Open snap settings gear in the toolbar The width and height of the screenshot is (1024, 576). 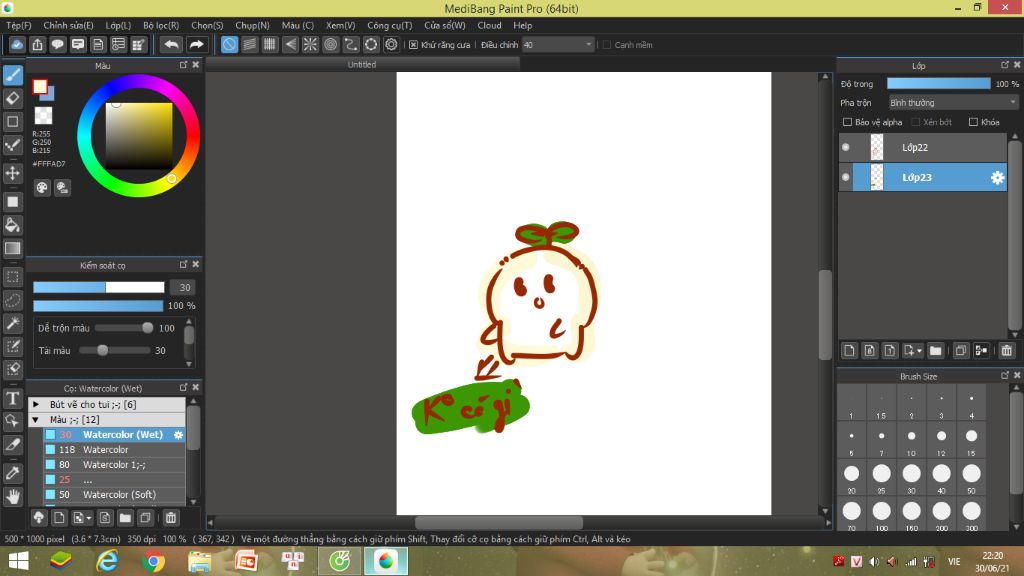(391, 44)
